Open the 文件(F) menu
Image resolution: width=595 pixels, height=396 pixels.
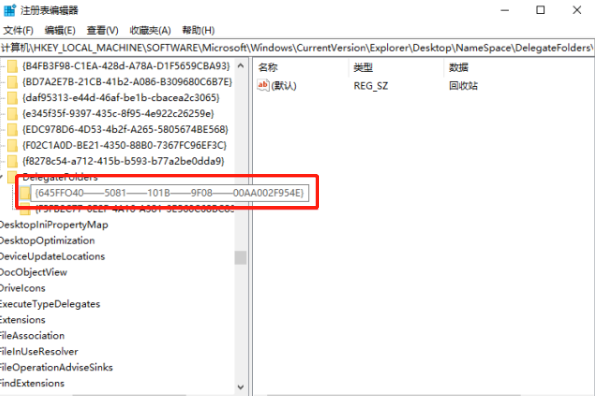pyautogui.click(x=18, y=30)
